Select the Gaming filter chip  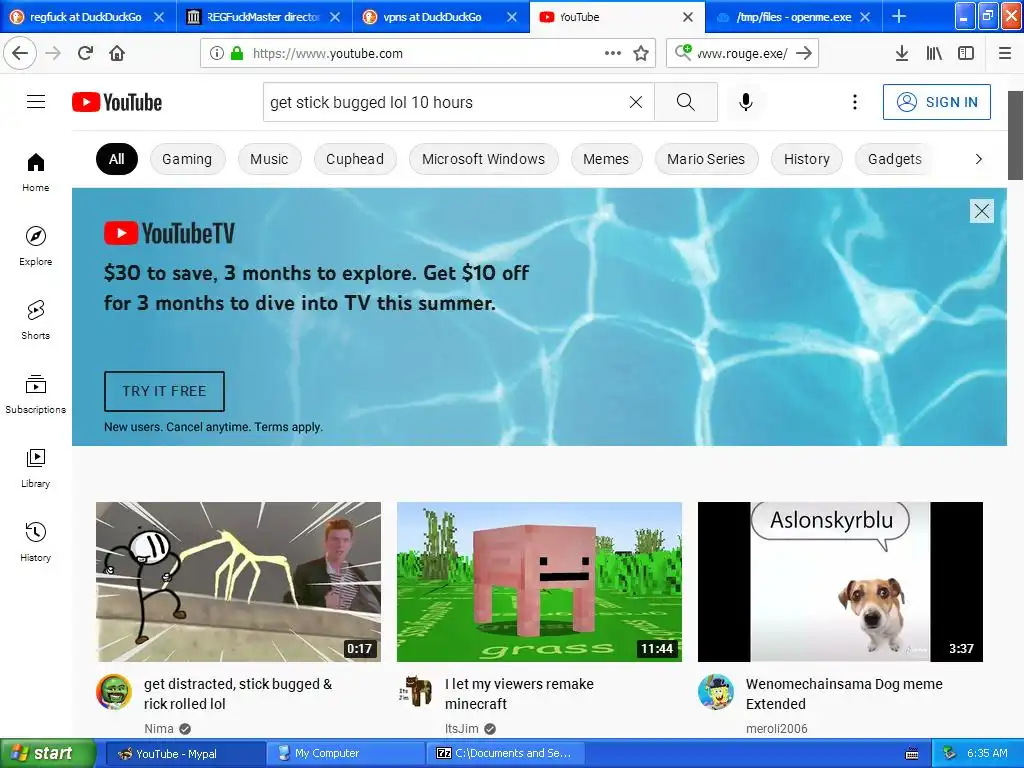[187, 159]
